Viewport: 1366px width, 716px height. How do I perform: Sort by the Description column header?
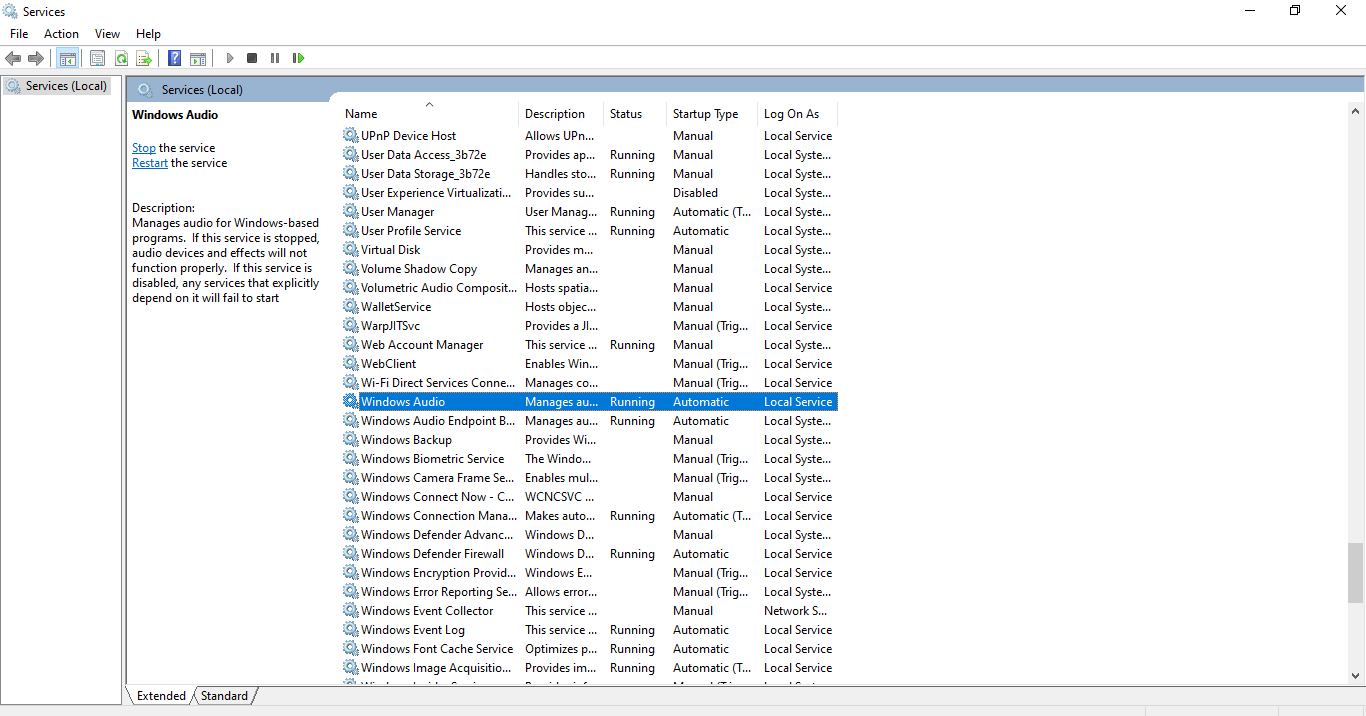(x=561, y=114)
